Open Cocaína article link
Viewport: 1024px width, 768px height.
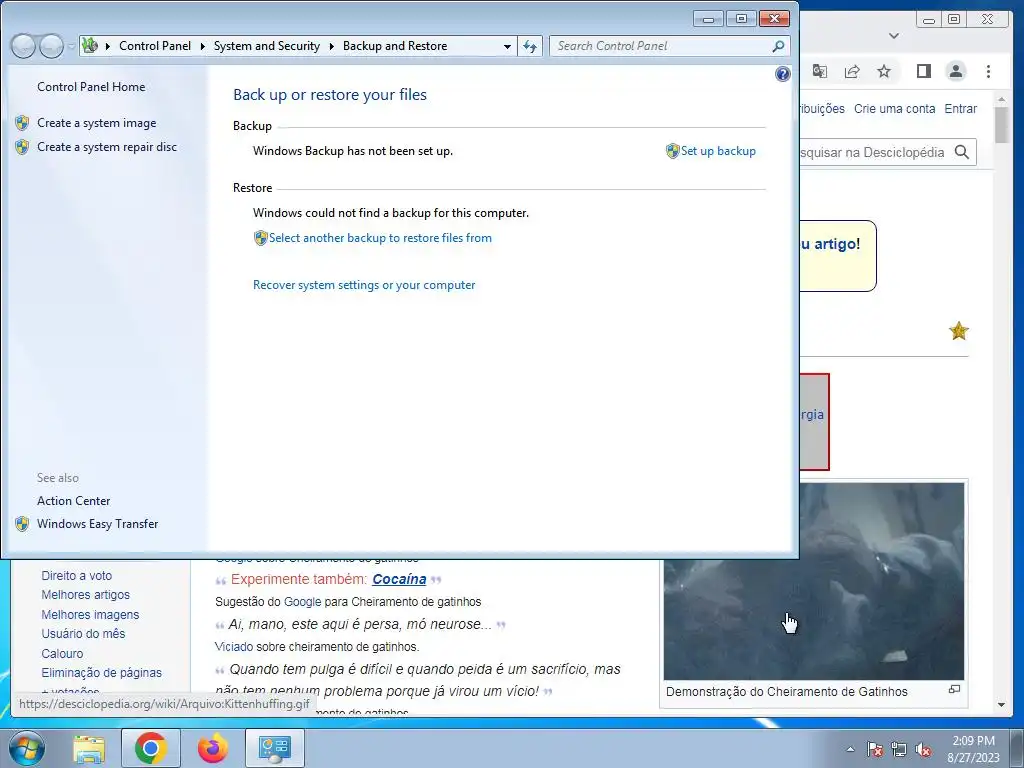pos(399,579)
